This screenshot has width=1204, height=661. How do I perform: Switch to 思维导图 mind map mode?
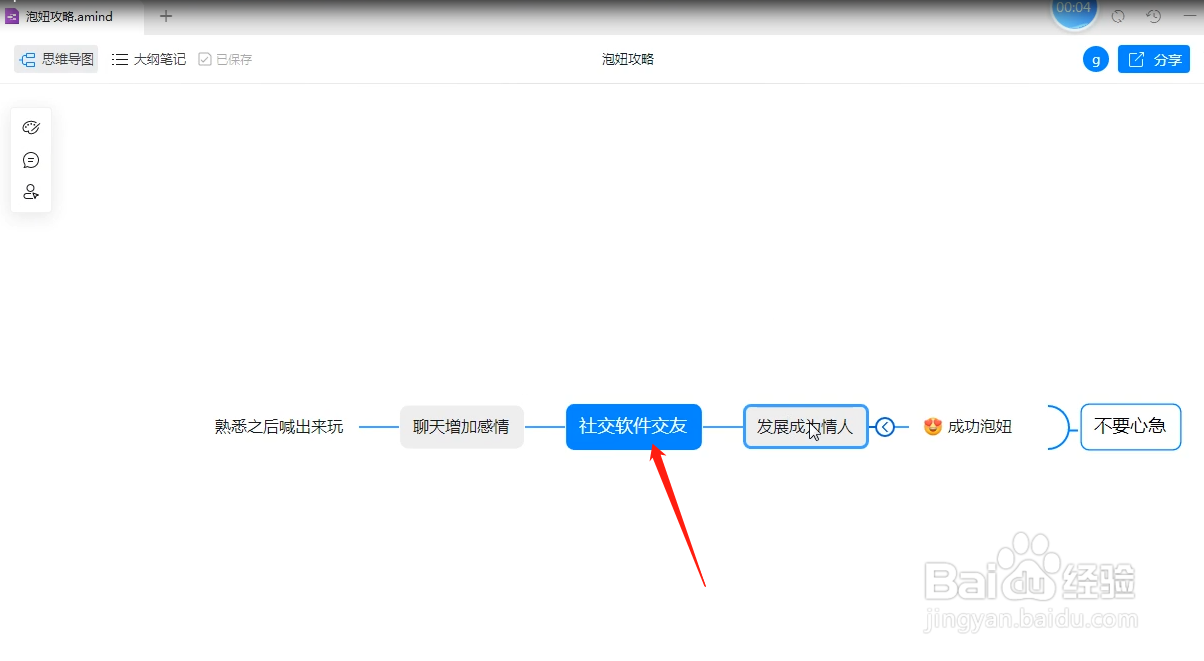(64, 59)
